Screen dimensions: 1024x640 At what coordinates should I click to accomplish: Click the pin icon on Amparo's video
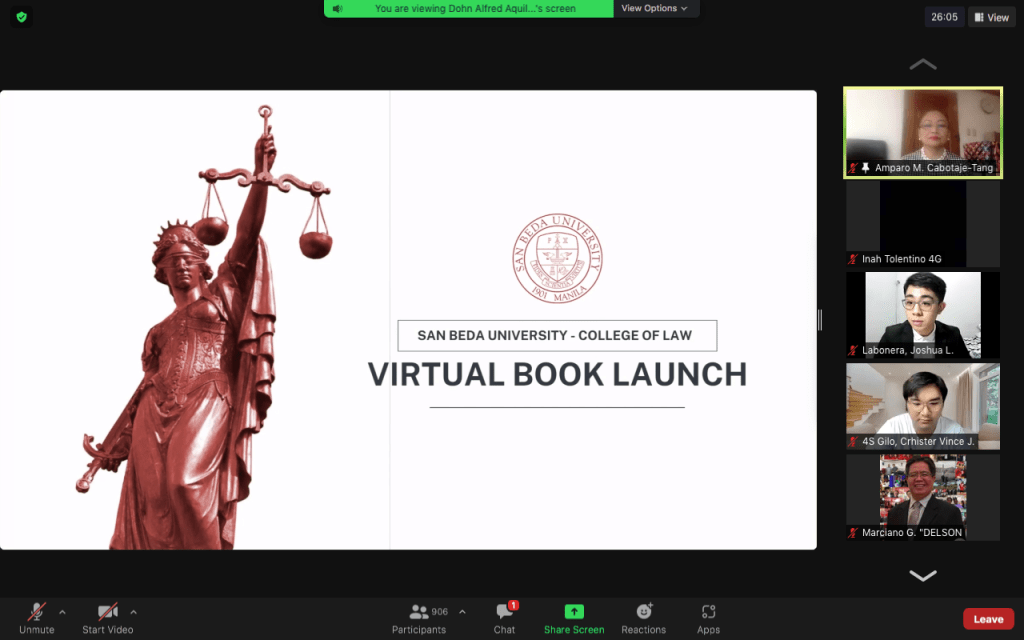point(866,168)
